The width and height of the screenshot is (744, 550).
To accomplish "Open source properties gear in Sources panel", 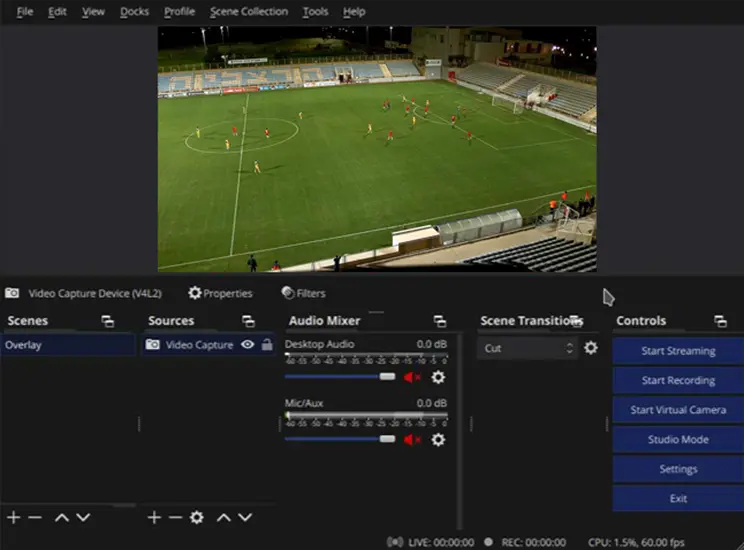I will pos(197,517).
